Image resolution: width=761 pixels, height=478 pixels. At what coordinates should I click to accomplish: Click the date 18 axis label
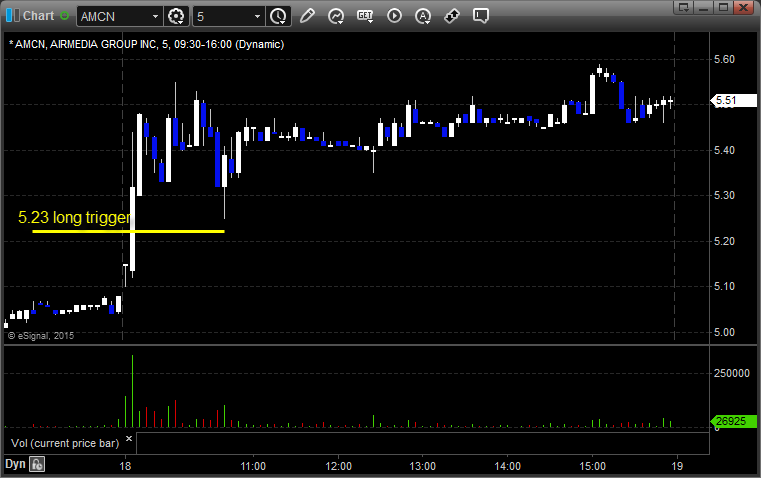coord(125,466)
